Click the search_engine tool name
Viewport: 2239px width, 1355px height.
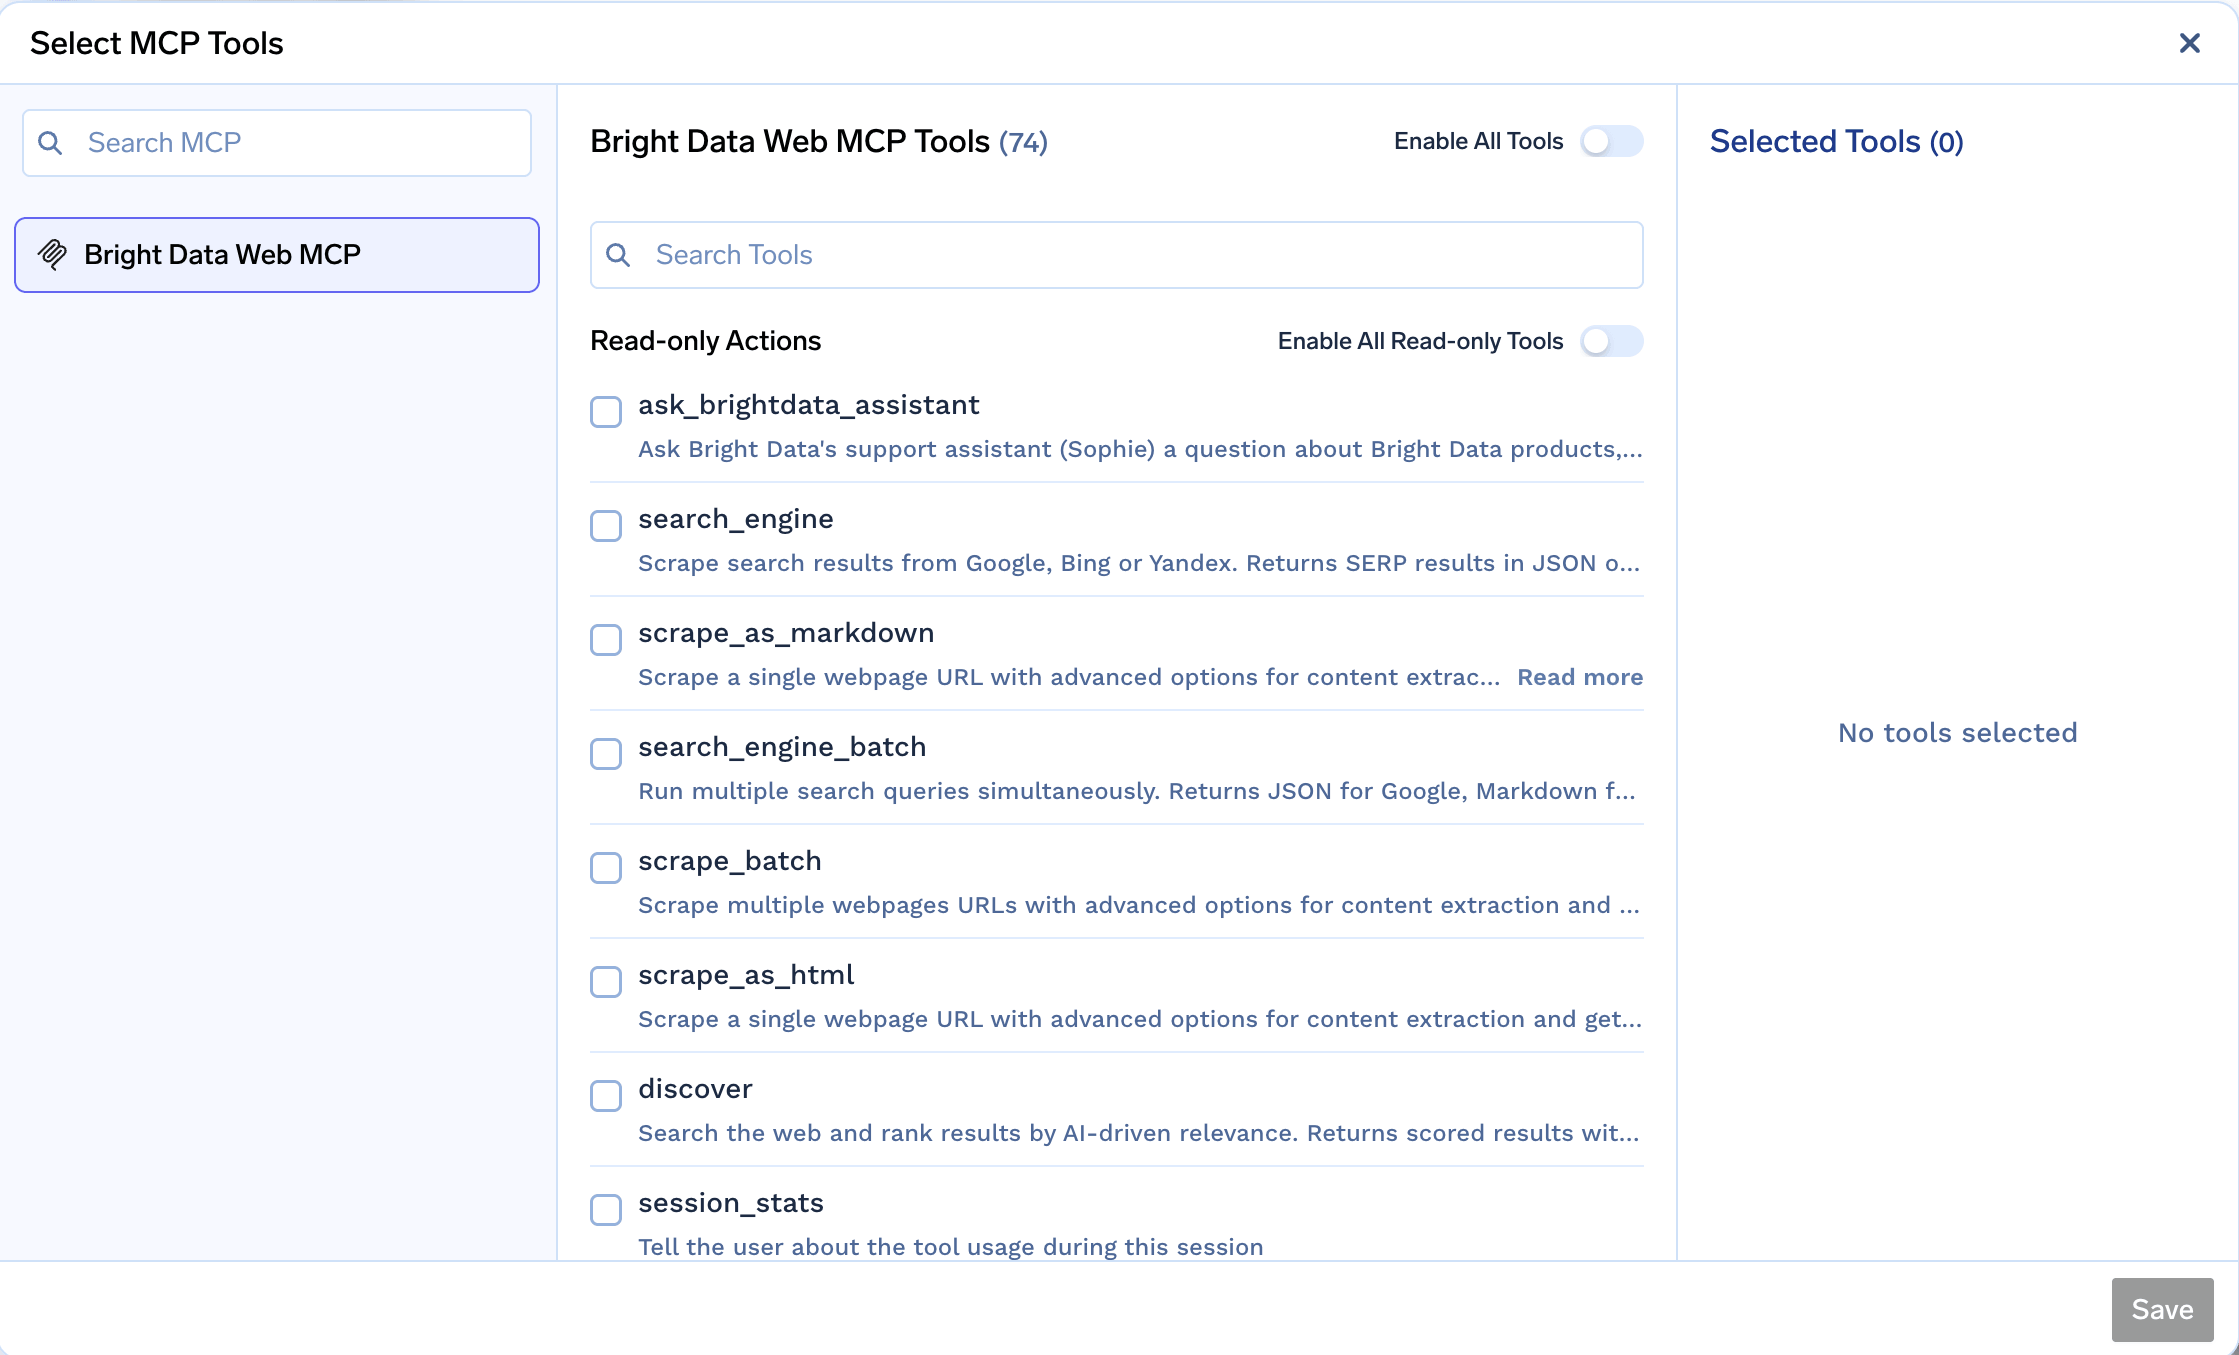[736, 519]
